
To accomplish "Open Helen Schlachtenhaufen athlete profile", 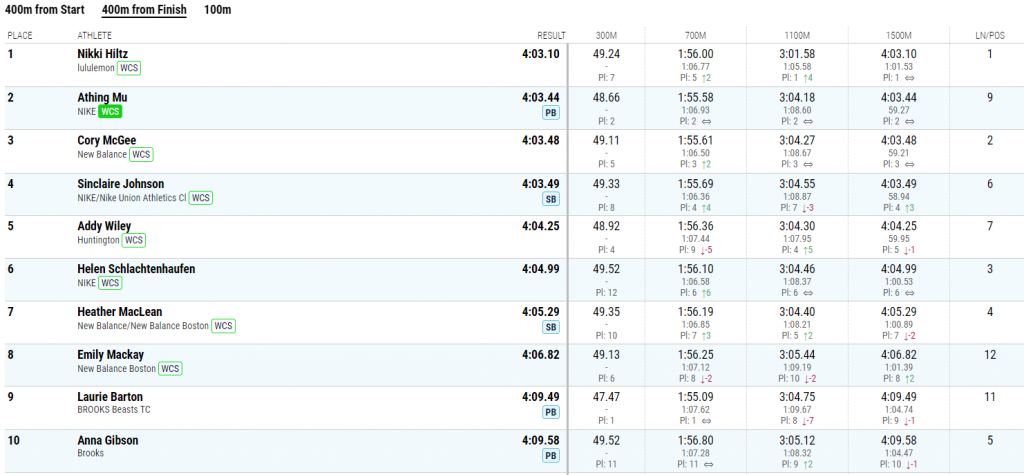I will coord(136,269).
